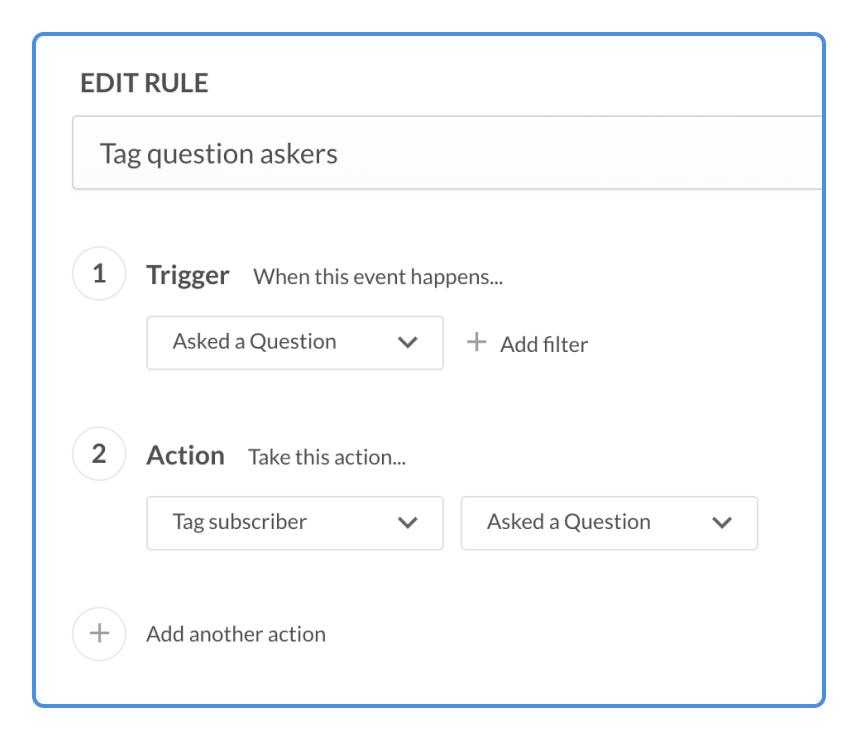Open the trigger event "Asked a Question" dropdown
This screenshot has height=754, width=864.
(x=294, y=342)
